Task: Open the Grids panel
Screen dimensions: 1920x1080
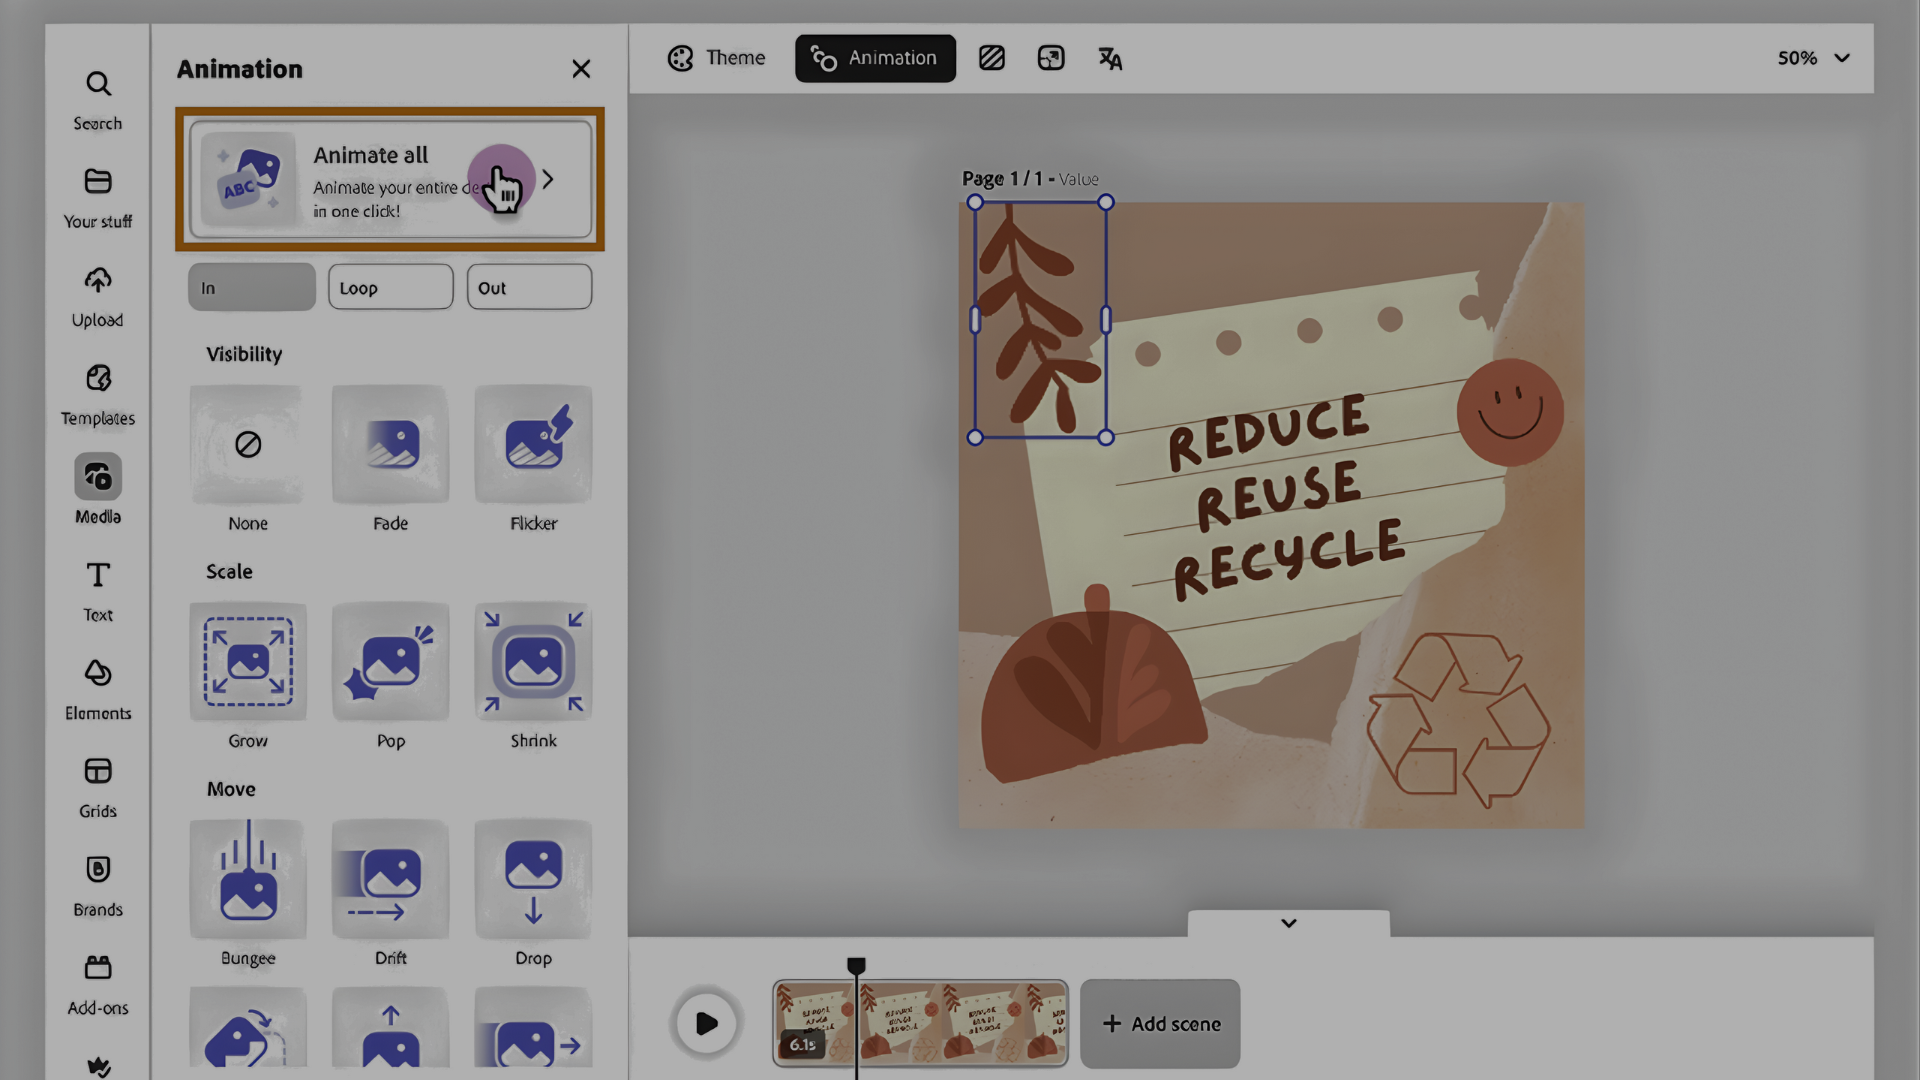Action: (x=98, y=787)
